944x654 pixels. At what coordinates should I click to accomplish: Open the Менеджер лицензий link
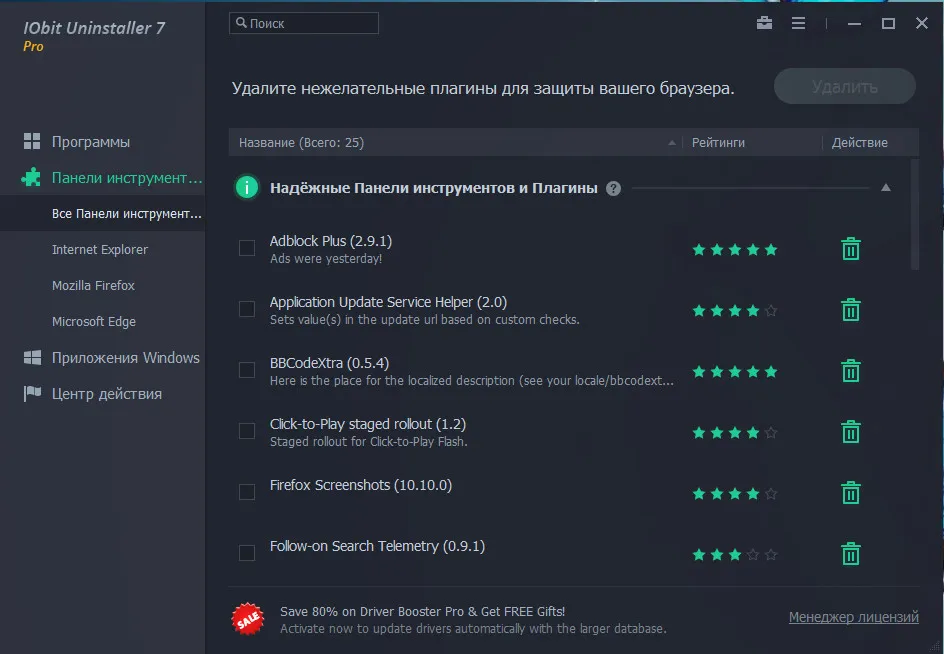[x=854, y=617]
